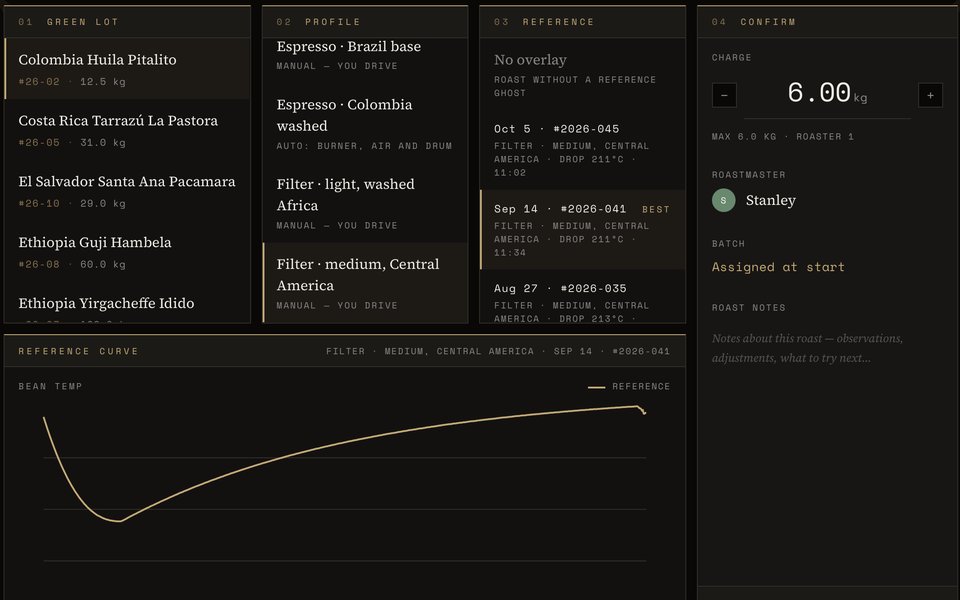Pick Filter · light, washed Africa profile
960x600 pixels.
(365, 203)
